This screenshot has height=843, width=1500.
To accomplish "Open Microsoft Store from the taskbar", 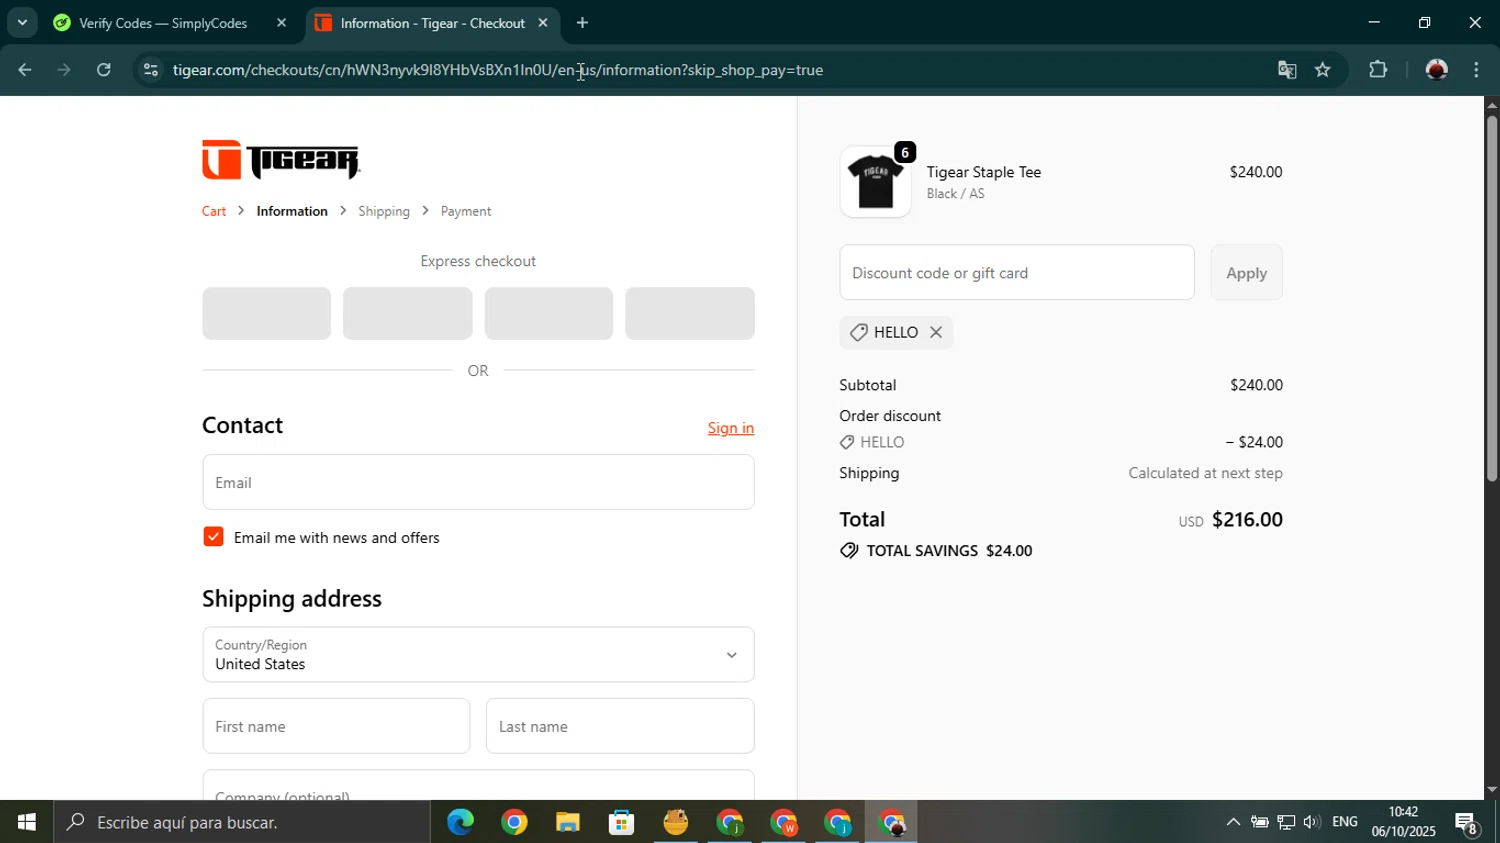I will [x=622, y=822].
